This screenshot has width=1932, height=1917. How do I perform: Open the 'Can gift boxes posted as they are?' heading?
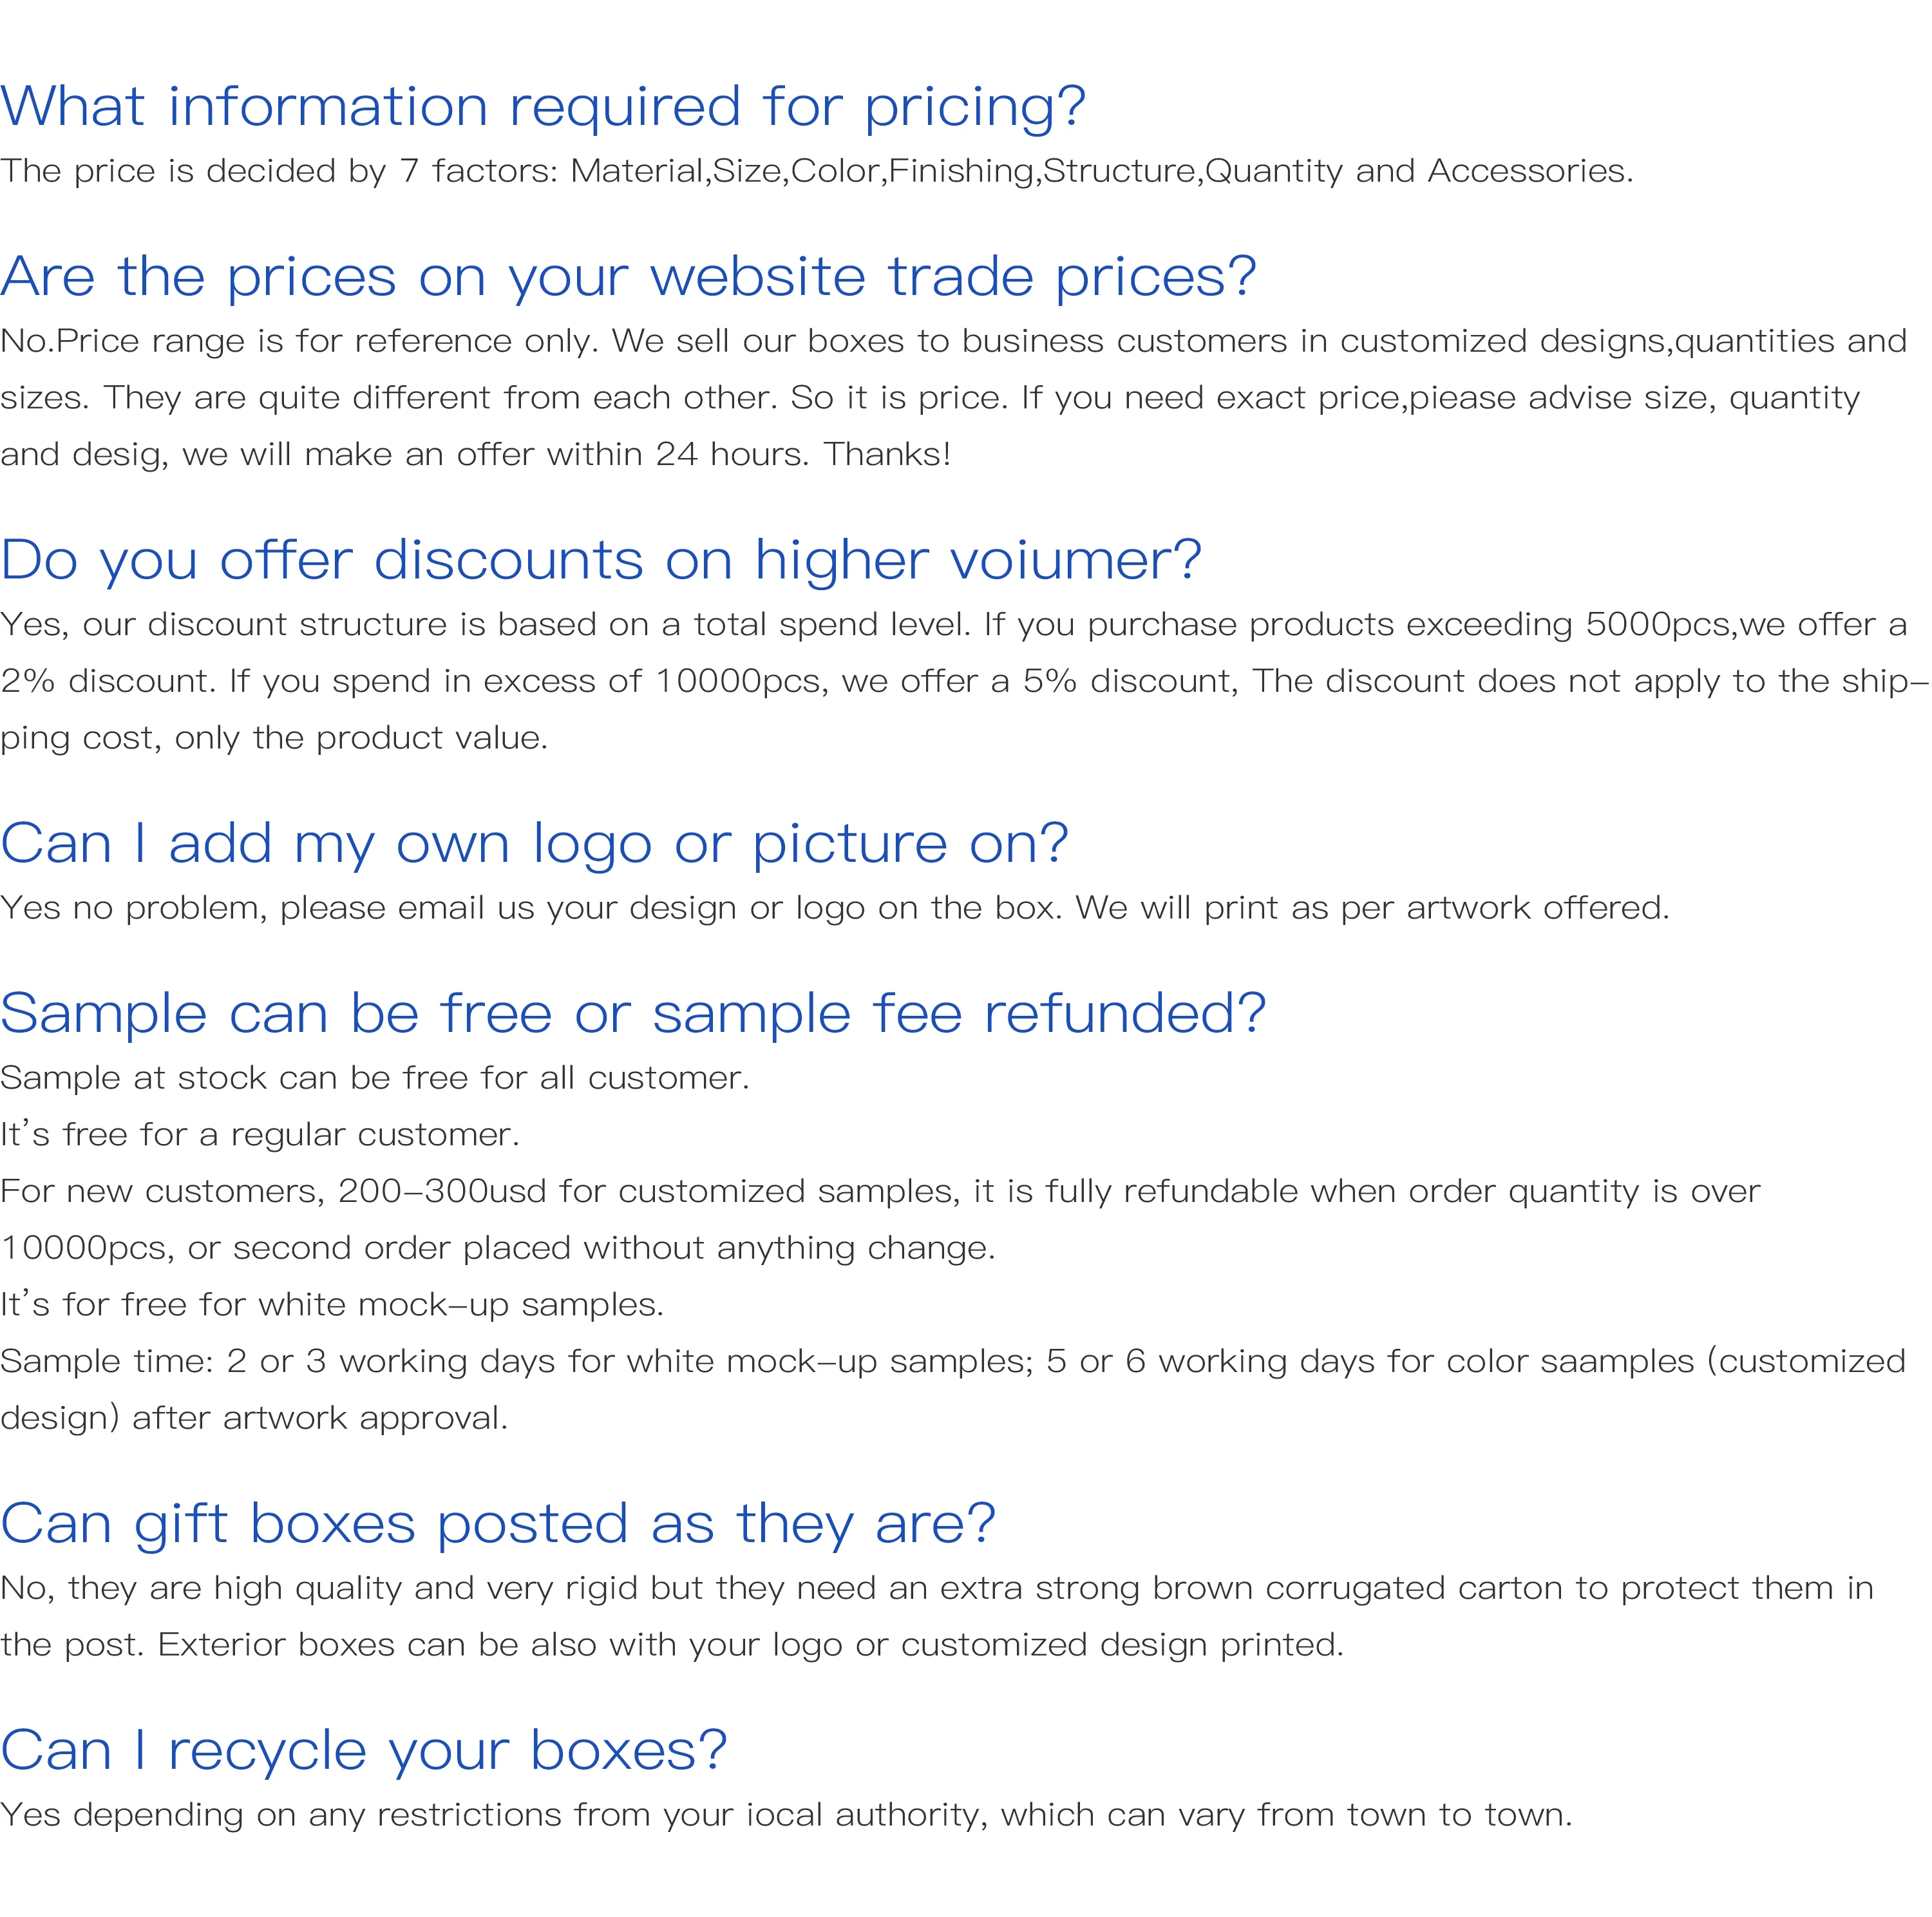[498, 1524]
